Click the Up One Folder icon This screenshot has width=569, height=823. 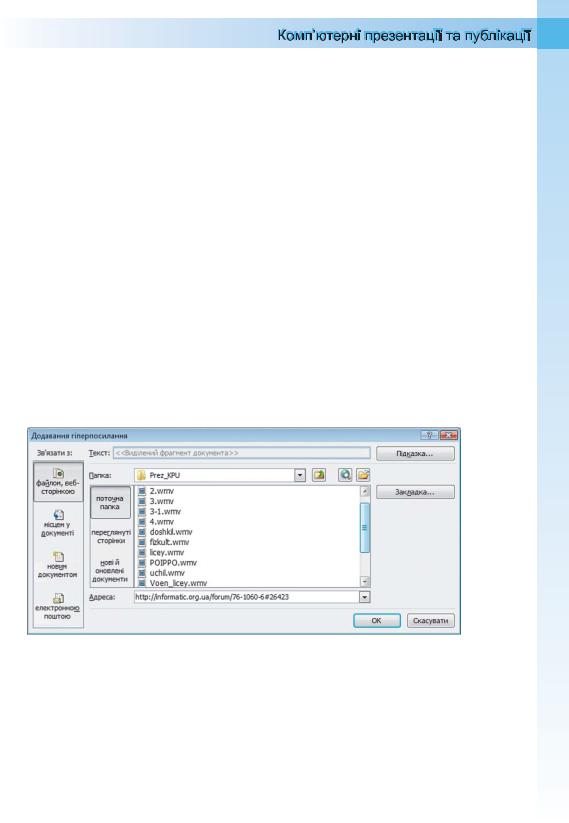click(x=319, y=475)
